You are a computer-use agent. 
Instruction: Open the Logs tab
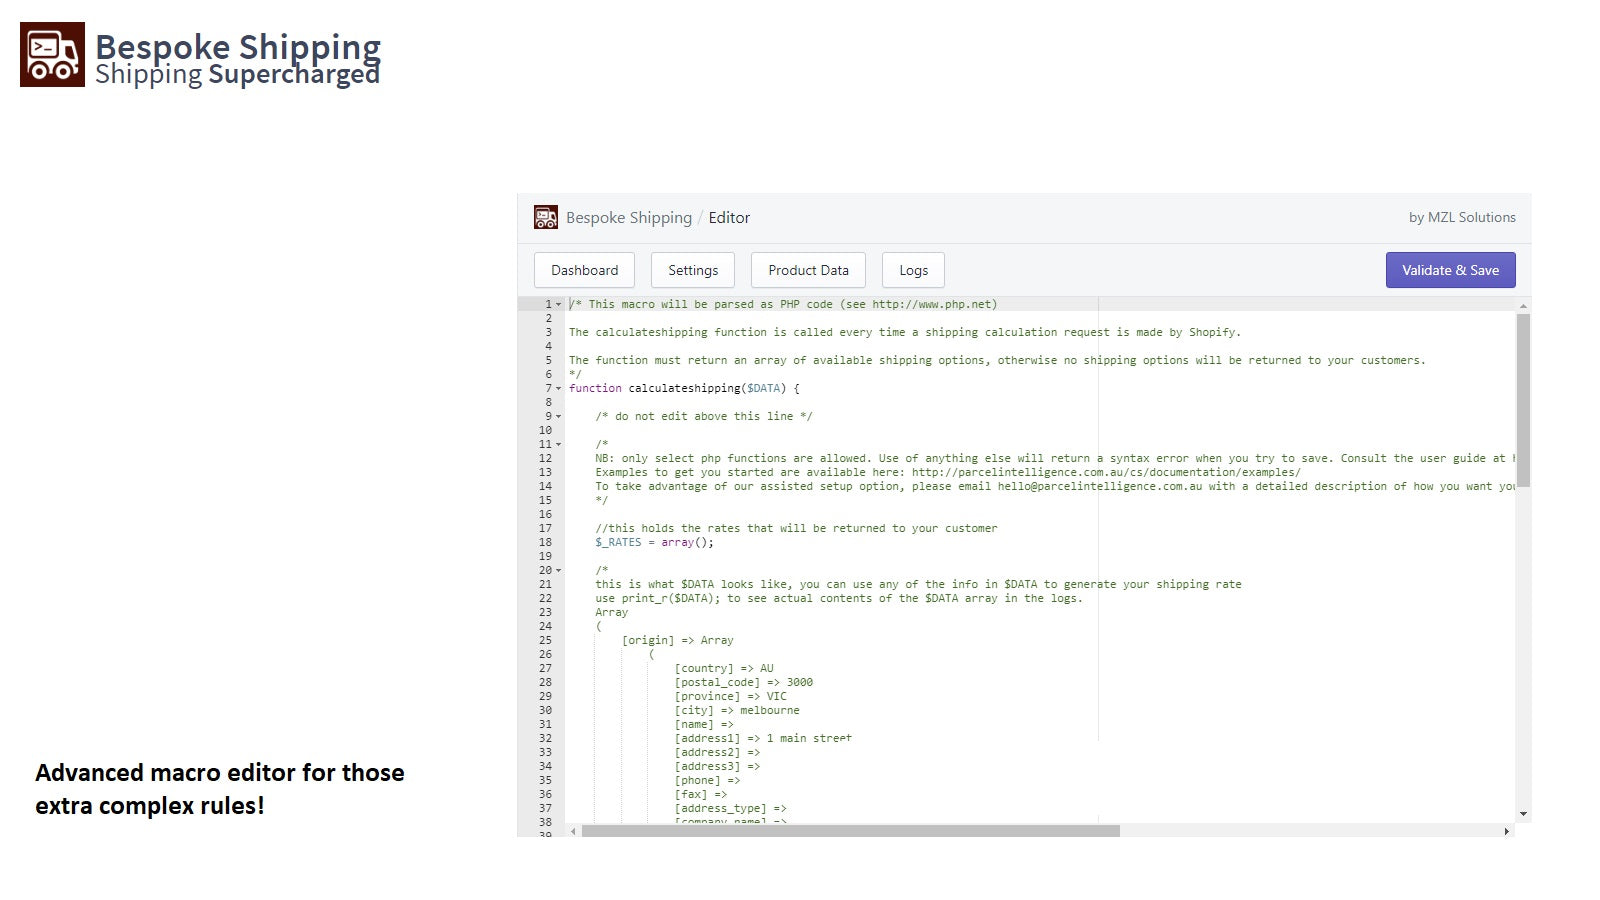pyautogui.click(x=913, y=270)
